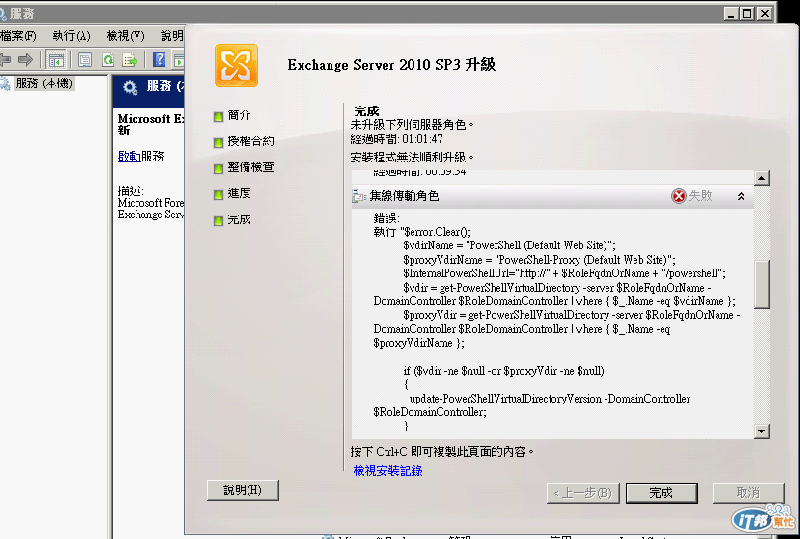
Task: Maximize the Services window
Action: 747,14
